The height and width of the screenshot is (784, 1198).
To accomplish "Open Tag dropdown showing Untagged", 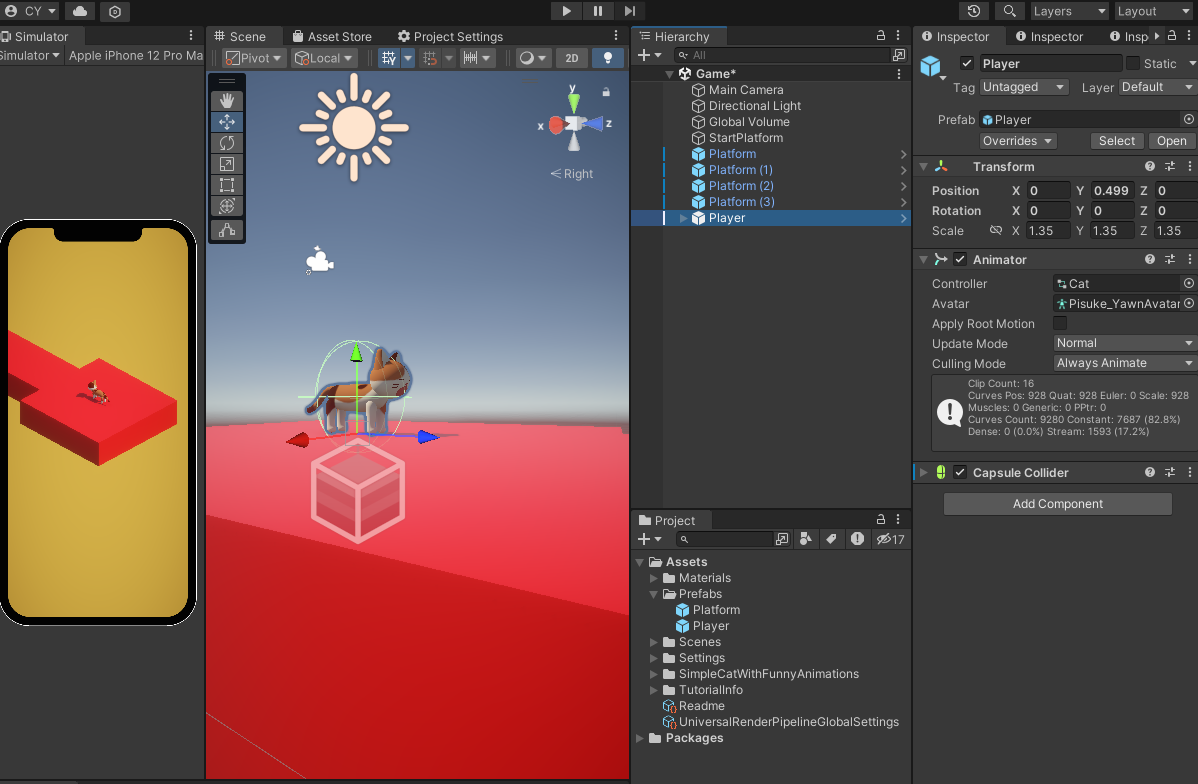I will click(x=1023, y=87).
